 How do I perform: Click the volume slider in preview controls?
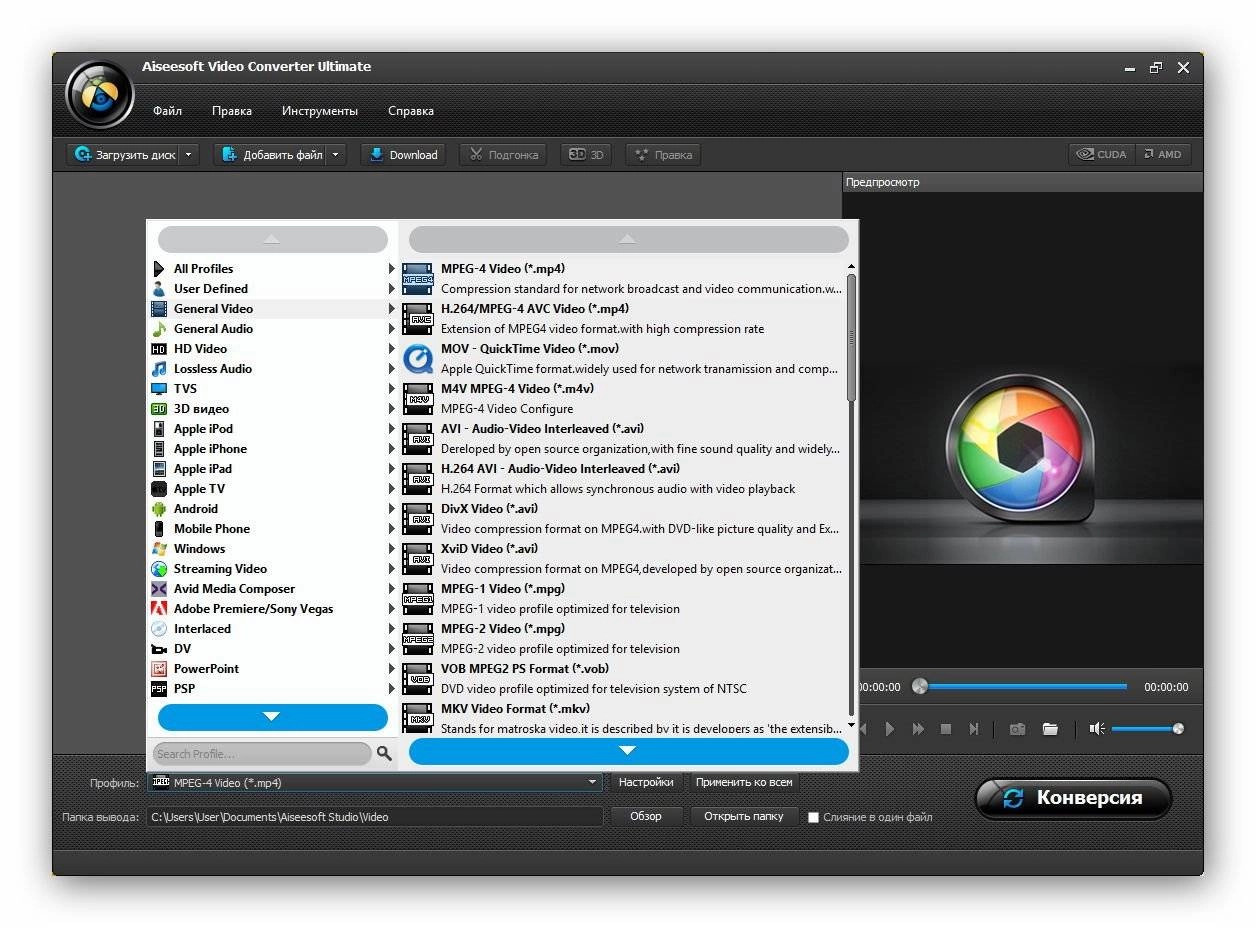(x=1147, y=729)
